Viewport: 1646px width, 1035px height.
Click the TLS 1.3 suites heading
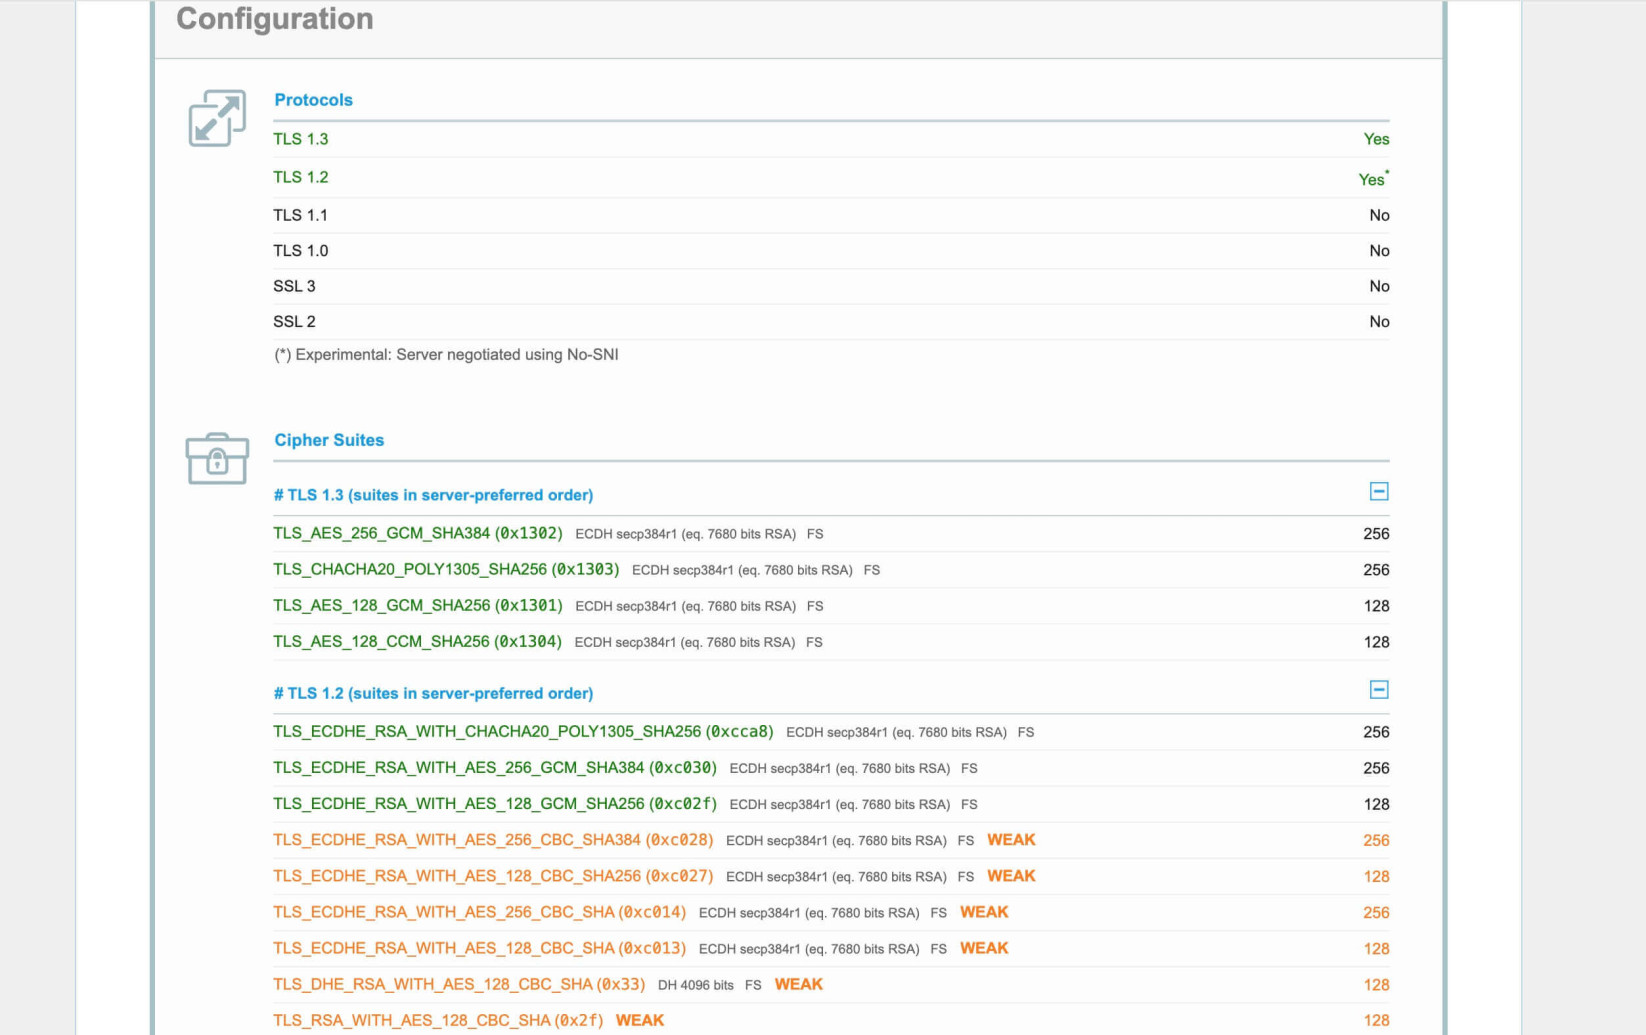point(433,495)
